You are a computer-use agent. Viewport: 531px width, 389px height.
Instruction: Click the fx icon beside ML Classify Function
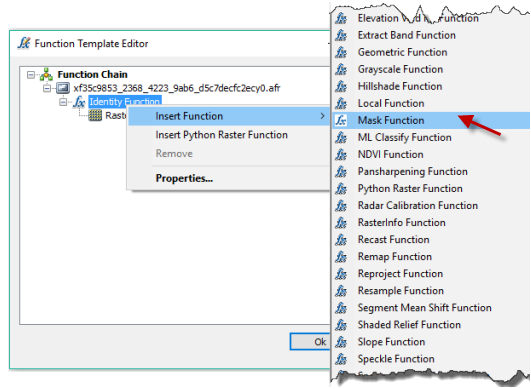pos(341,137)
